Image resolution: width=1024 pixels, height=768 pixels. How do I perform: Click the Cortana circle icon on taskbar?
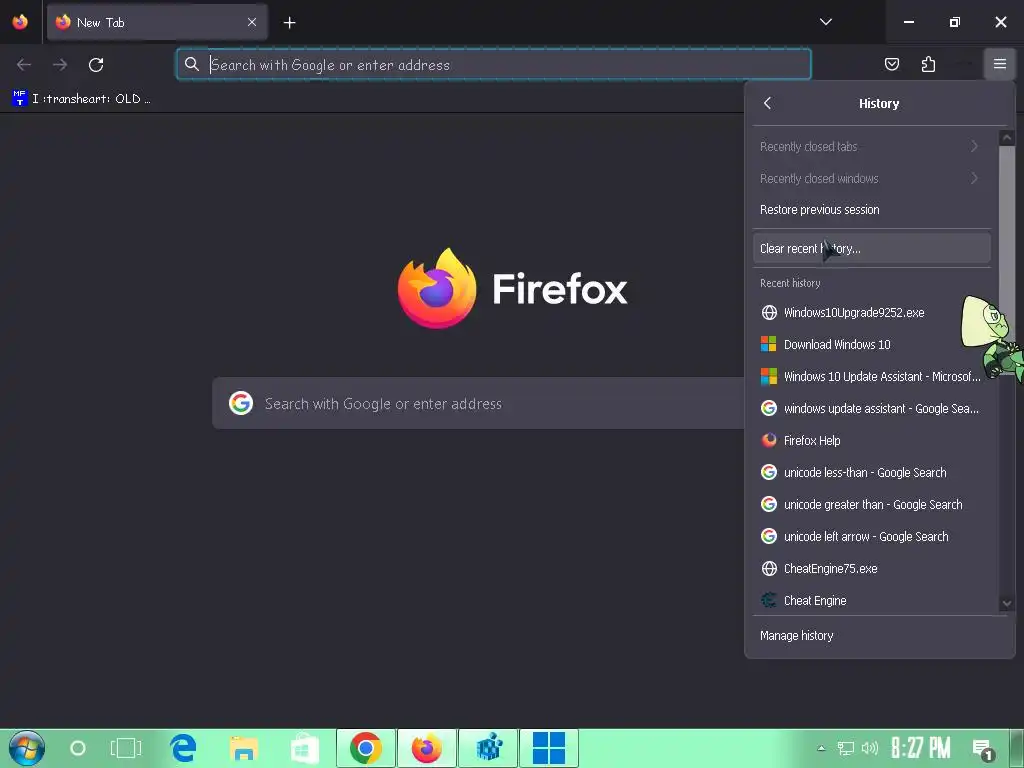[x=78, y=748]
